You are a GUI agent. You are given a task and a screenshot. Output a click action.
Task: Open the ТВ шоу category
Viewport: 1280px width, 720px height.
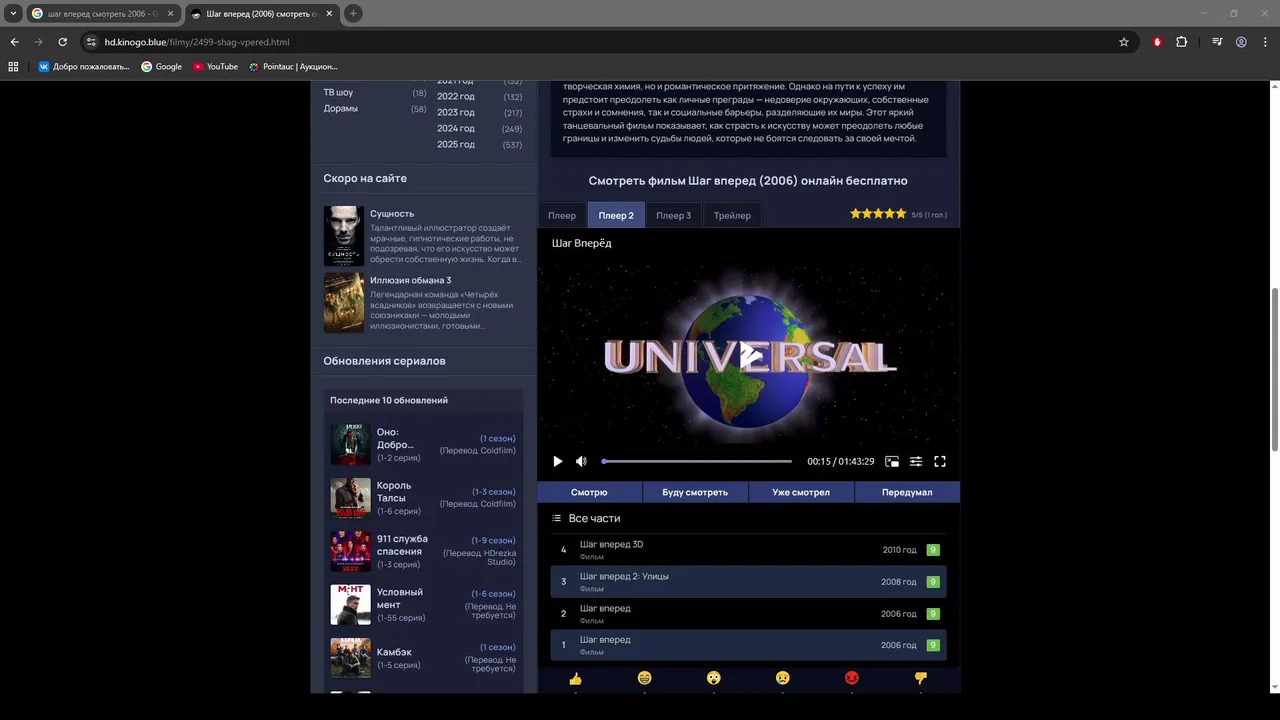(x=338, y=92)
